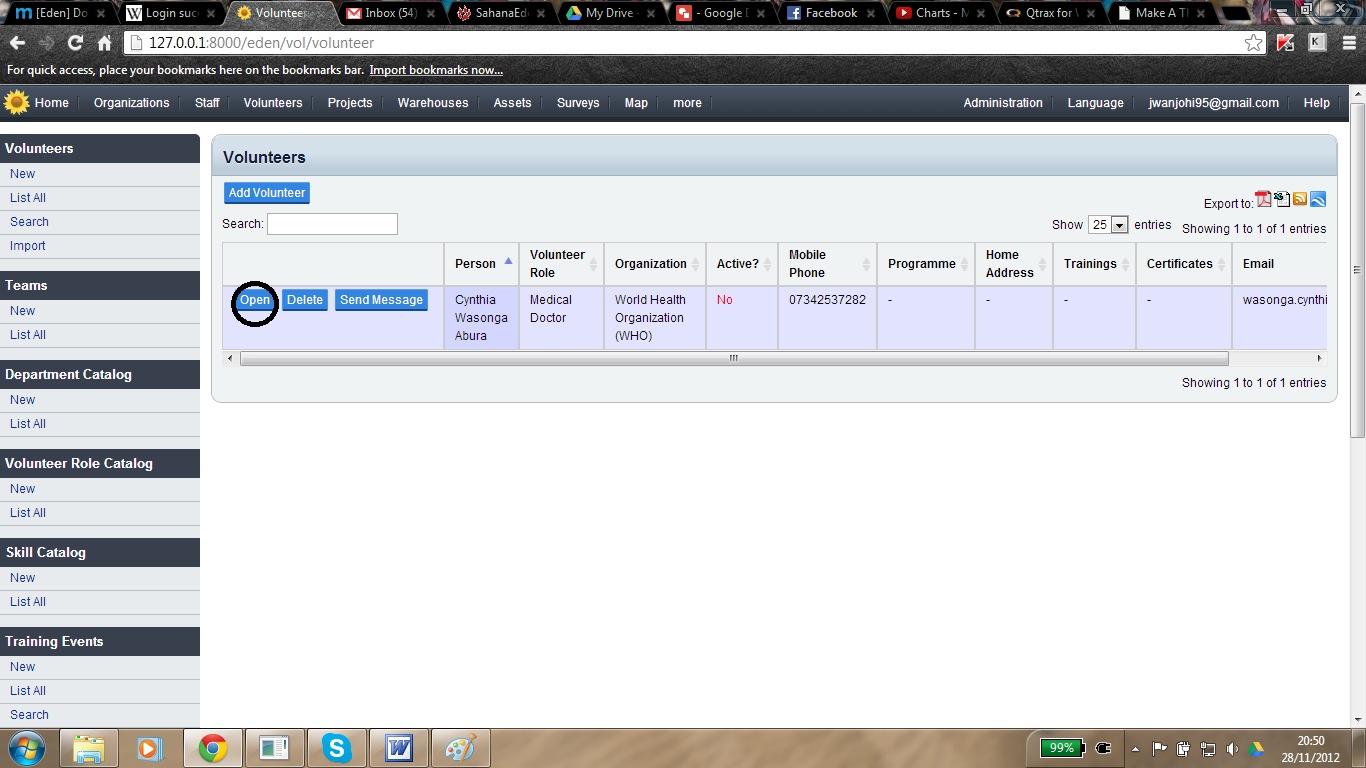Open the RSS feed export icon
Viewport: 1366px width, 768px height.
pos(1300,199)
